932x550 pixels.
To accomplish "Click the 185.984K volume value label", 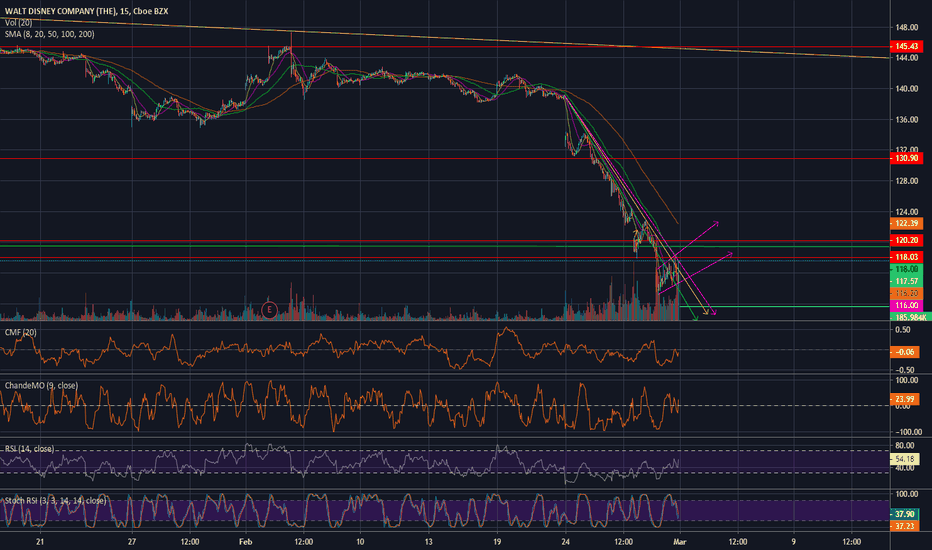I will pos(910,318).
